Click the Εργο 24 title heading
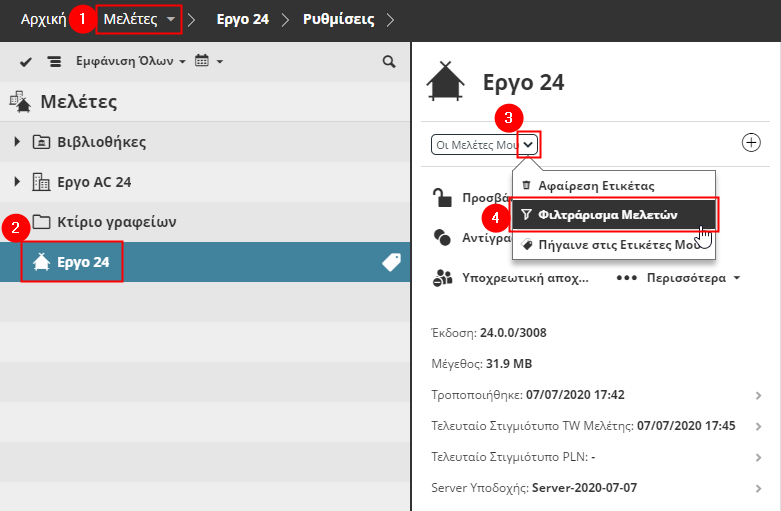Image resolution: width=781 pixels, height=511 pixels. click(523, 82)
